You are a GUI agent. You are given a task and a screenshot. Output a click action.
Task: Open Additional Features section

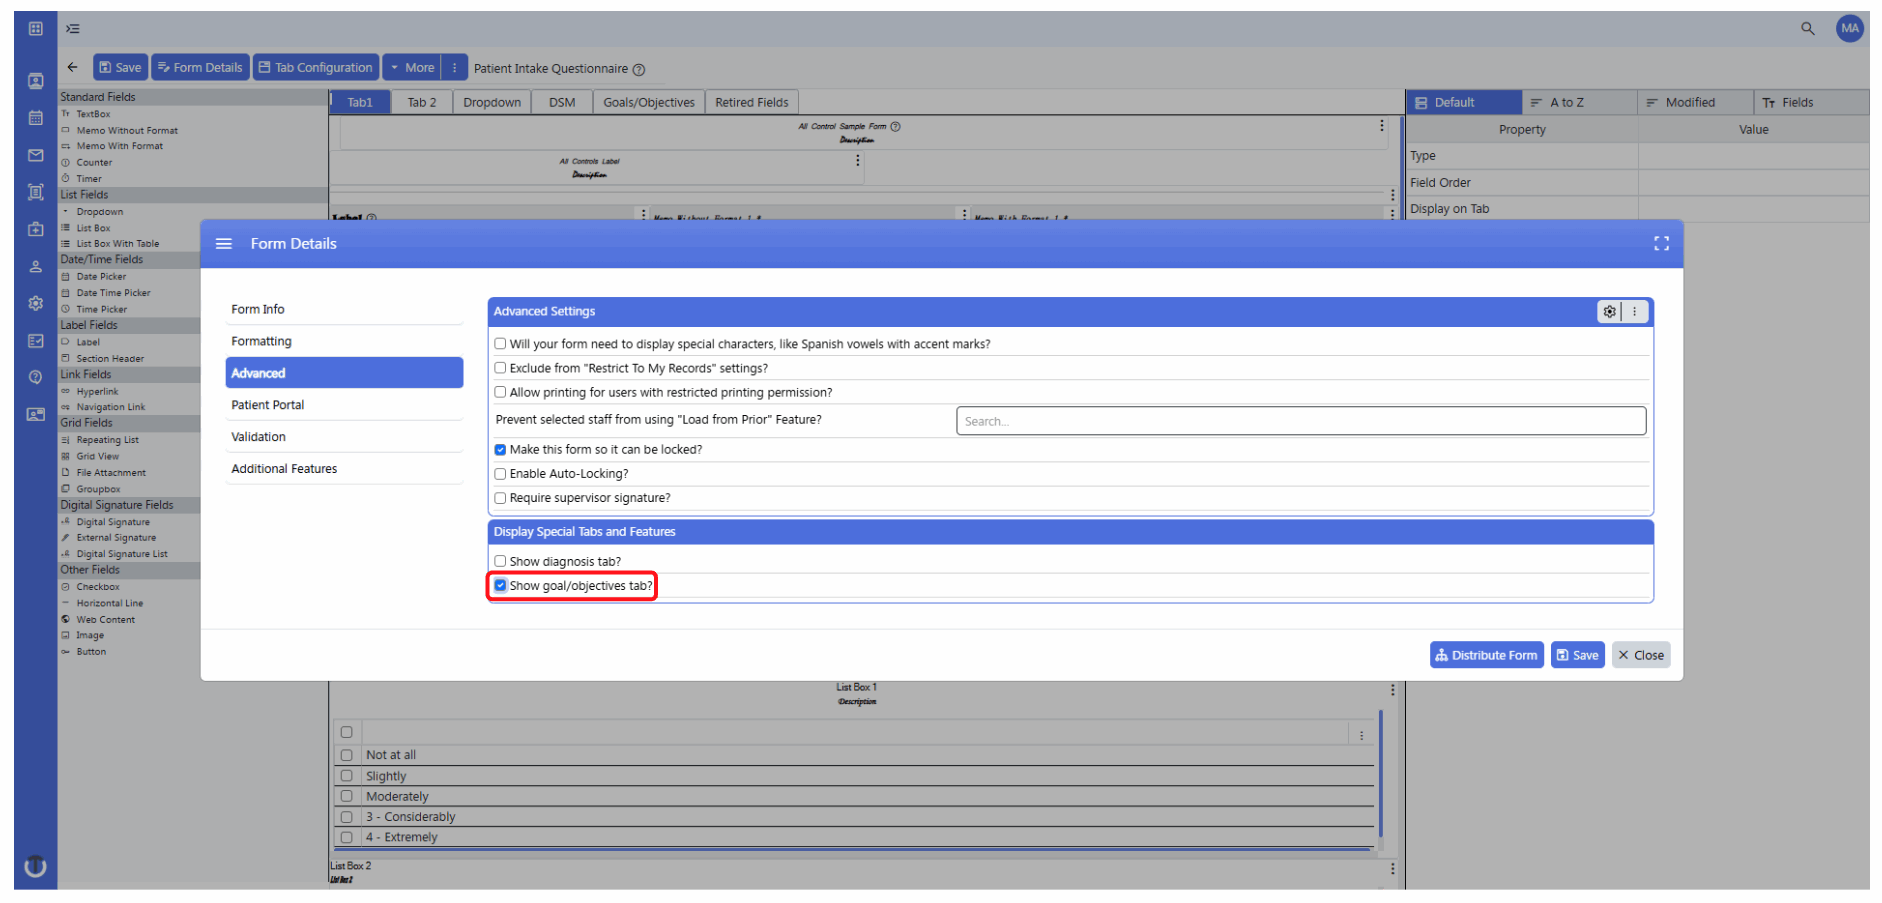[344, 469]
